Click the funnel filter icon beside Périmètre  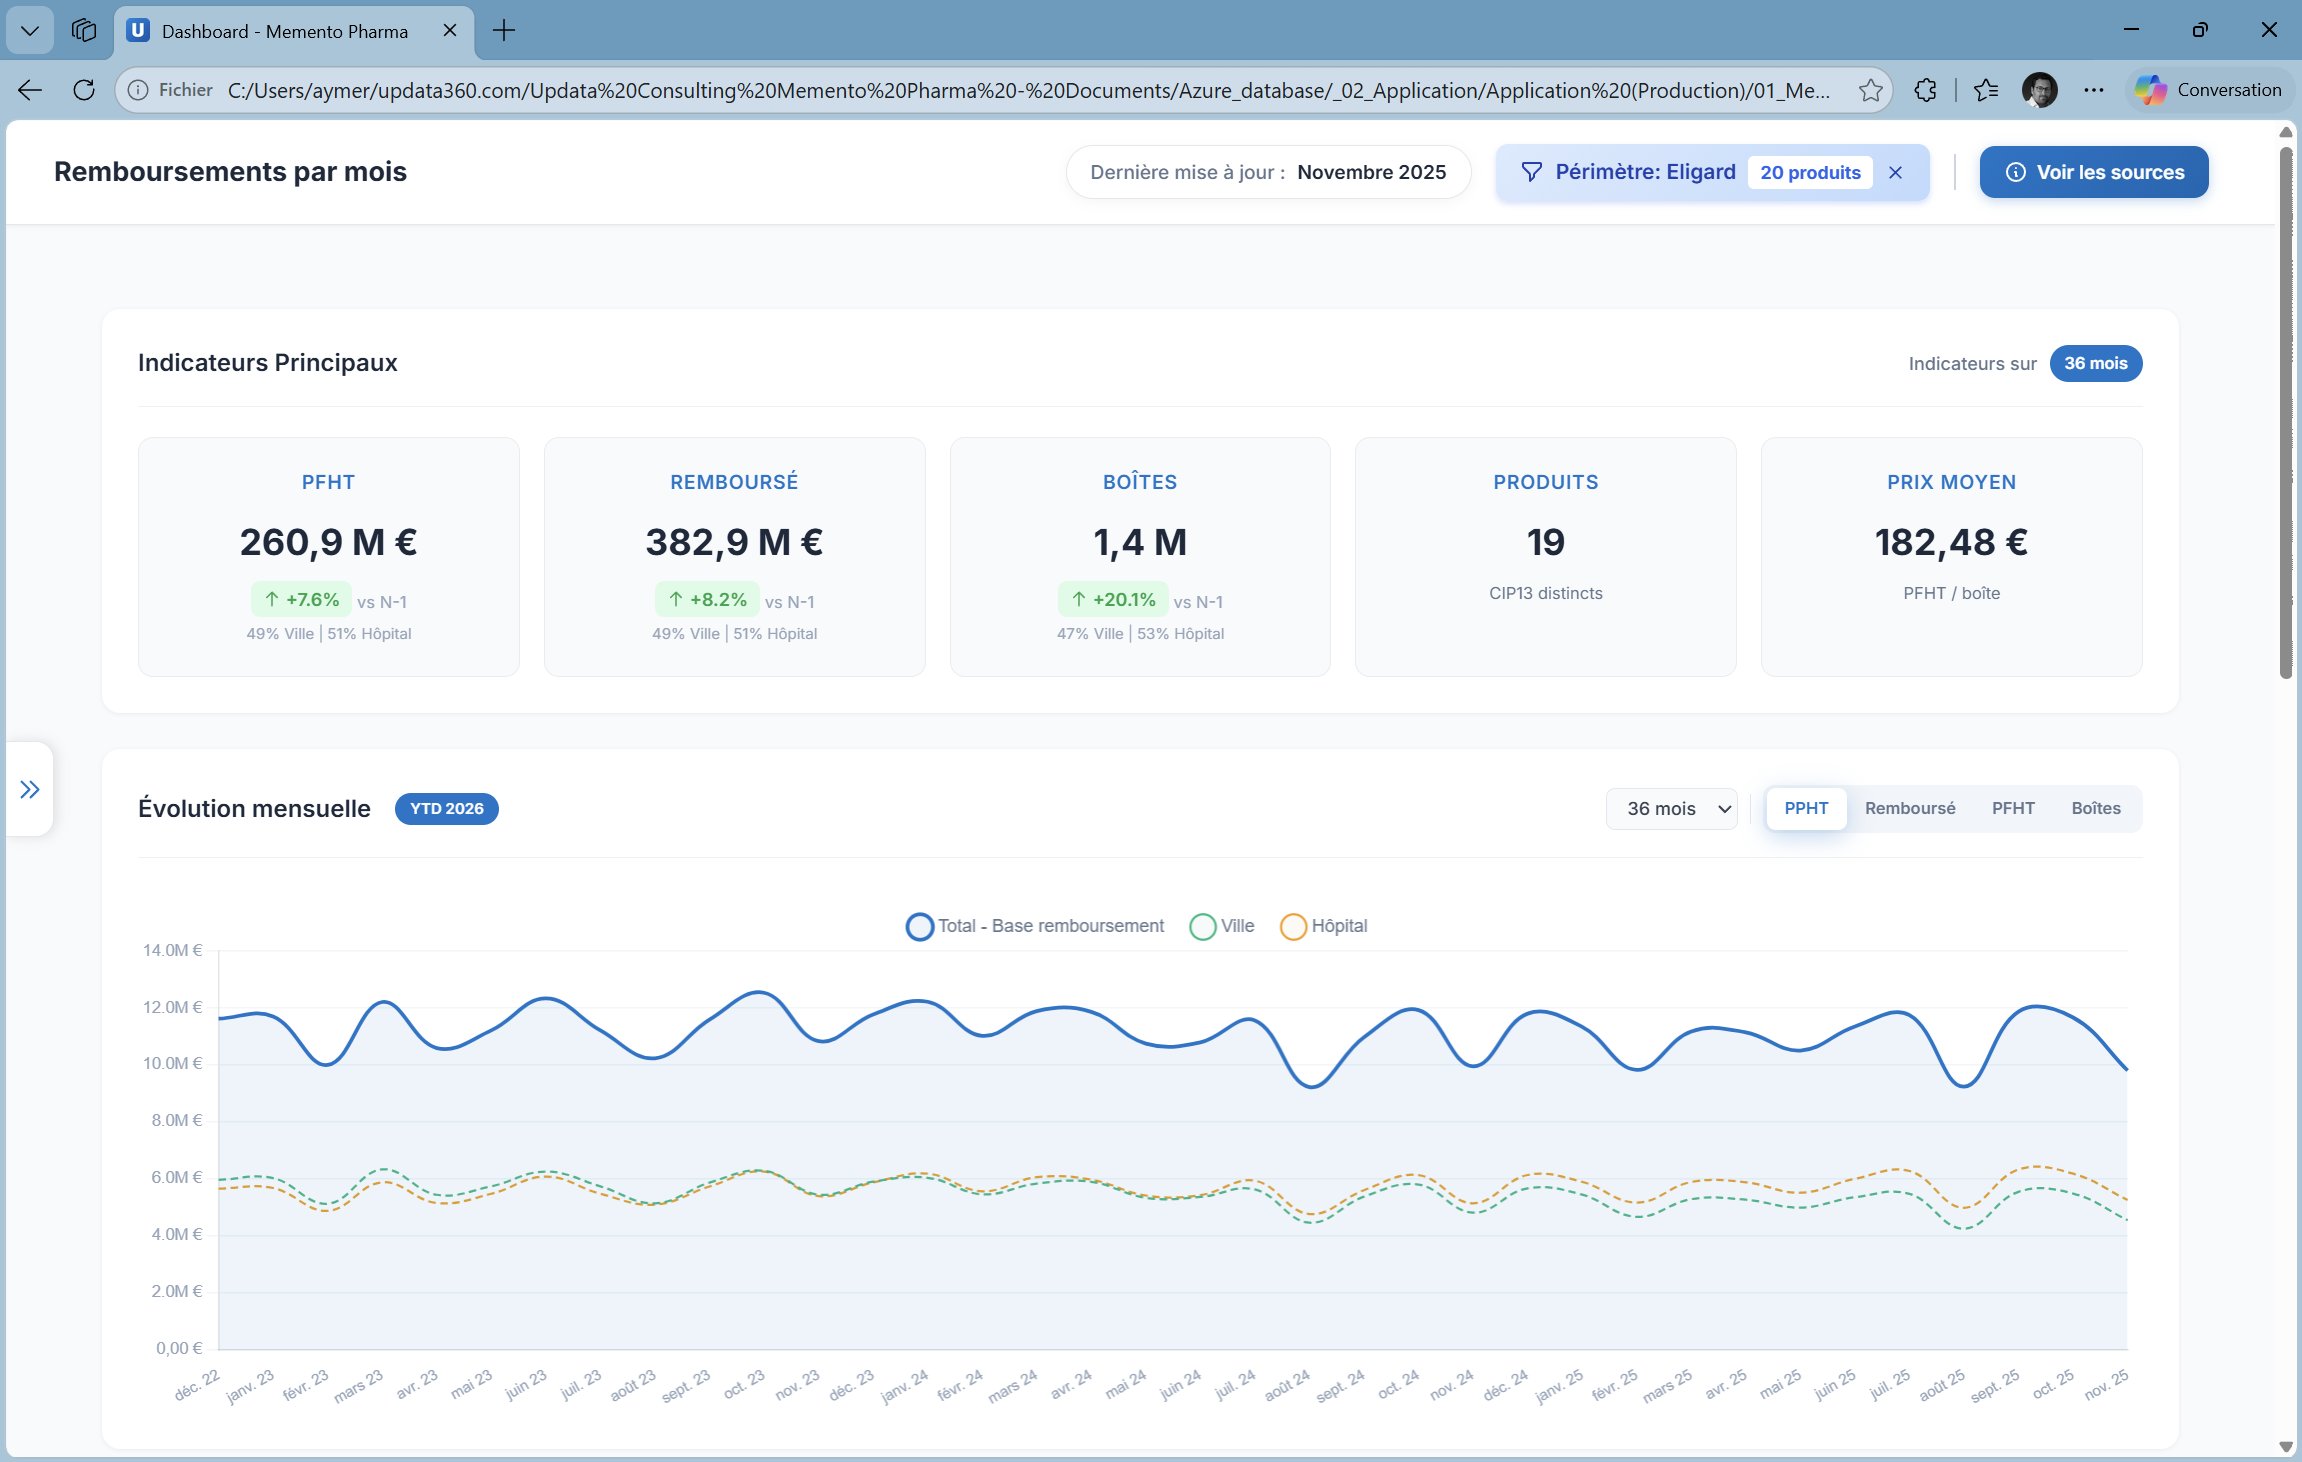pos(1531,173)
